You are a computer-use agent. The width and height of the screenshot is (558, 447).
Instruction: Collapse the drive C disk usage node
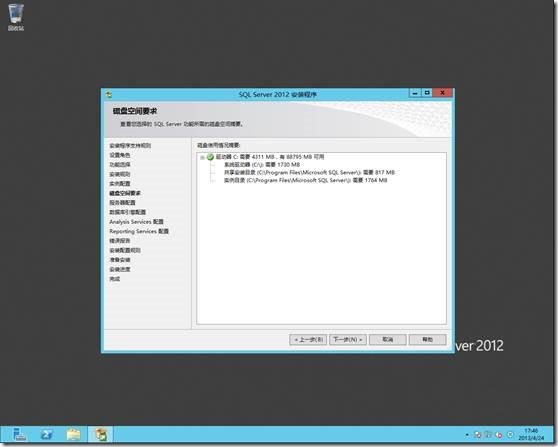pyautogui.click(x=202, y=157)
